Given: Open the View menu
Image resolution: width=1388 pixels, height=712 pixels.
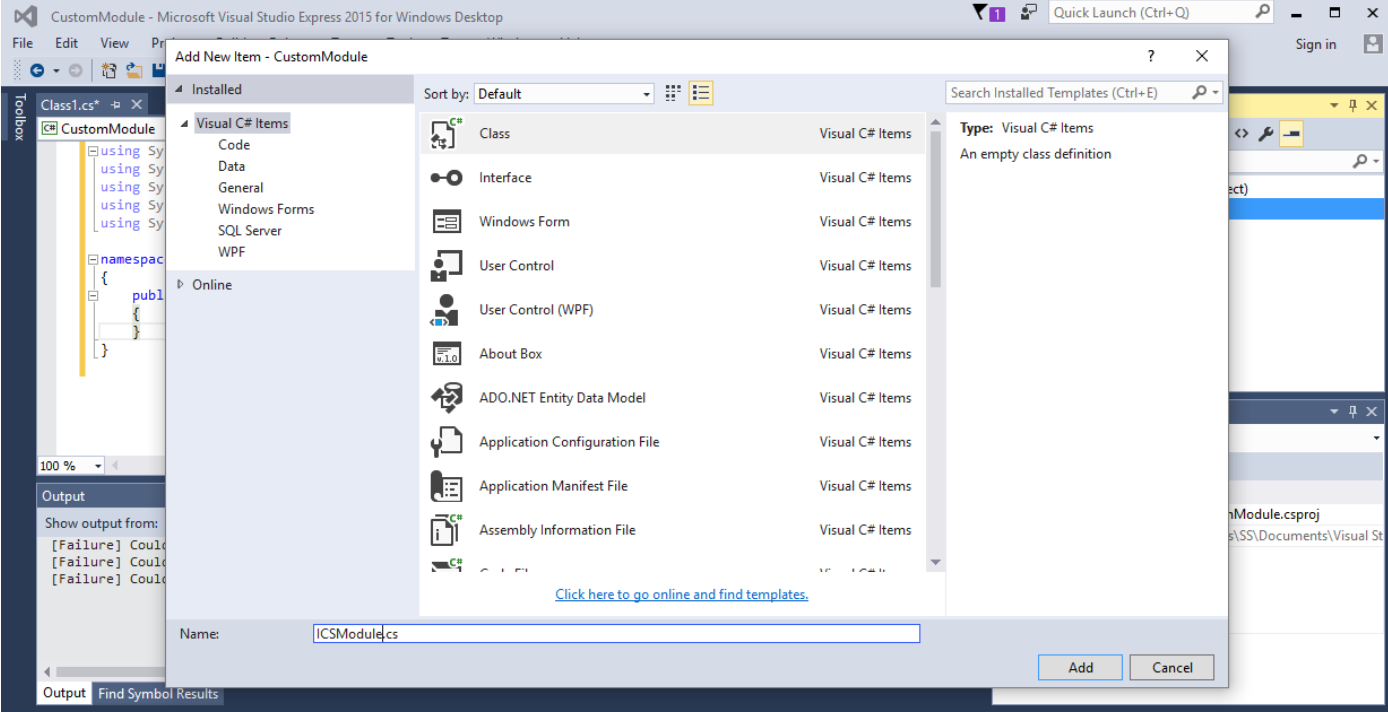Looking at the screenshot, I should [114, 43].
